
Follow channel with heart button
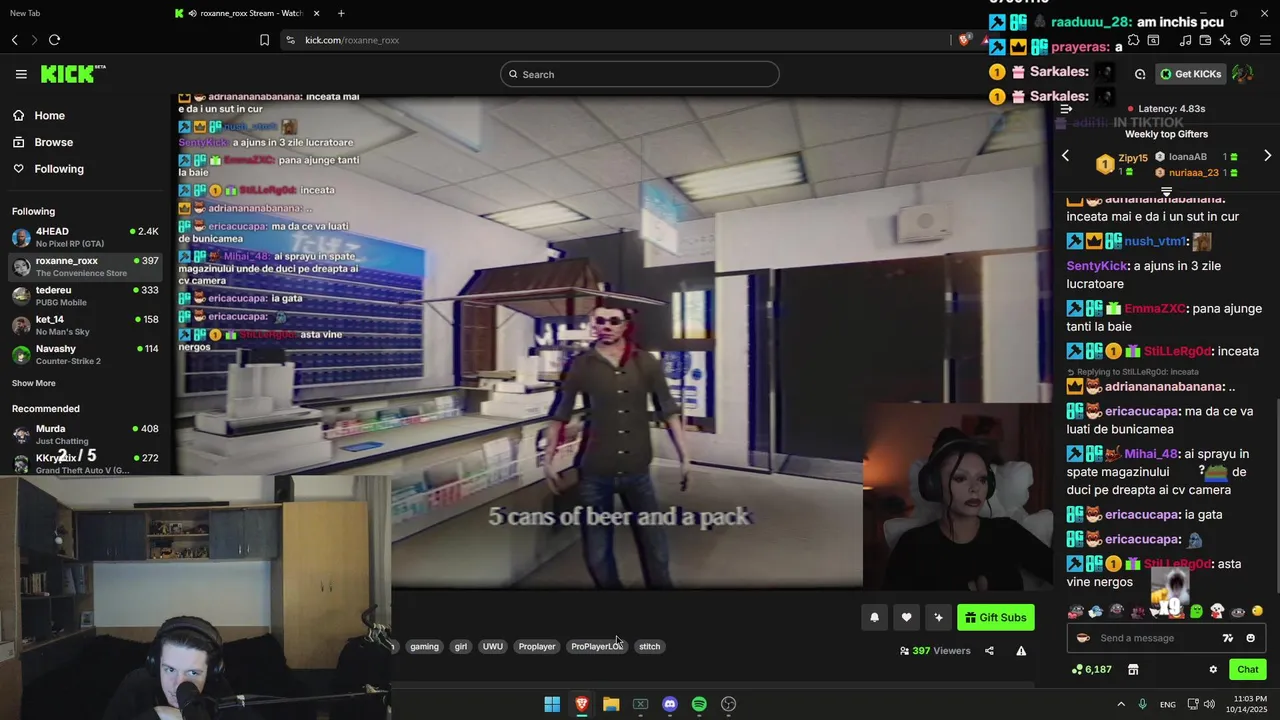point(906,617)
